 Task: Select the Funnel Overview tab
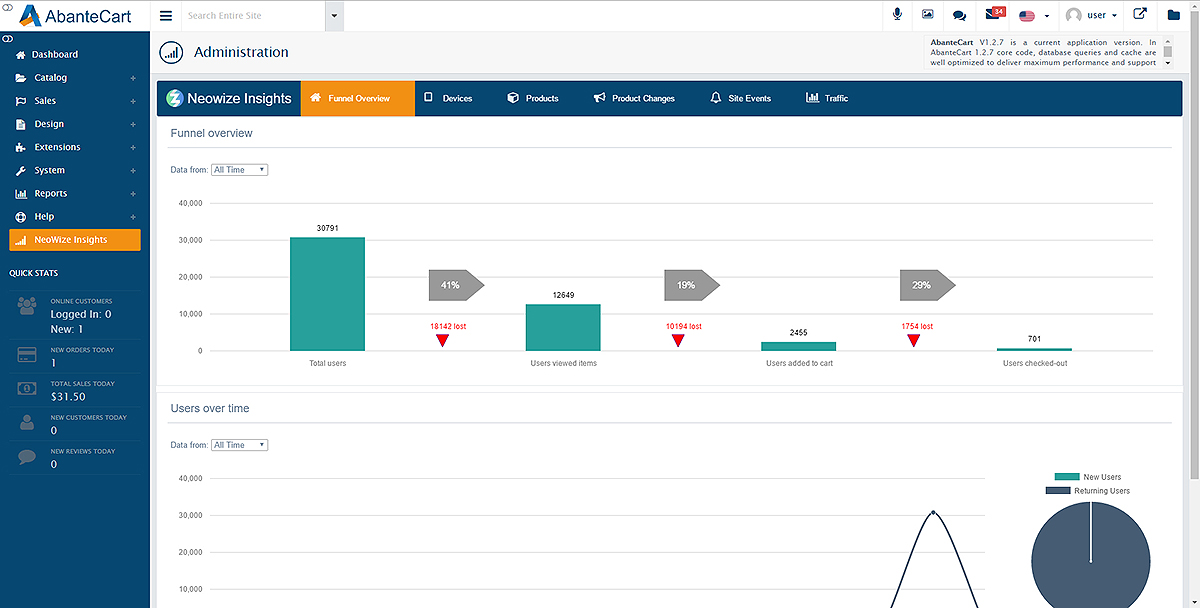coord(358,98)
